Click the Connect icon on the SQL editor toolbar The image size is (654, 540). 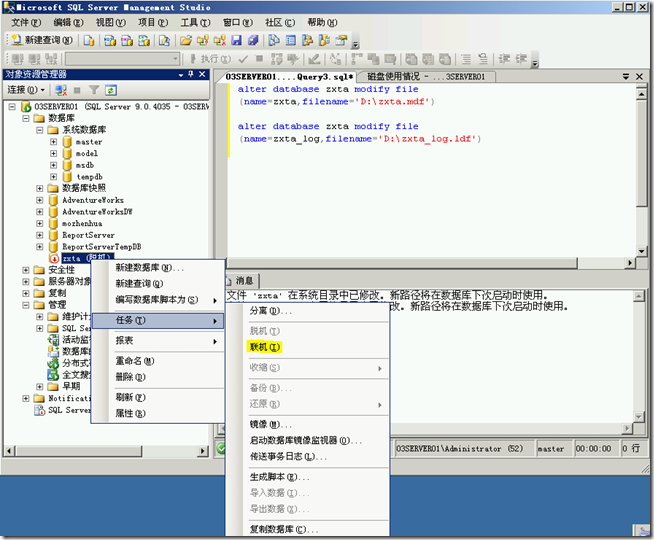(18, 59)
